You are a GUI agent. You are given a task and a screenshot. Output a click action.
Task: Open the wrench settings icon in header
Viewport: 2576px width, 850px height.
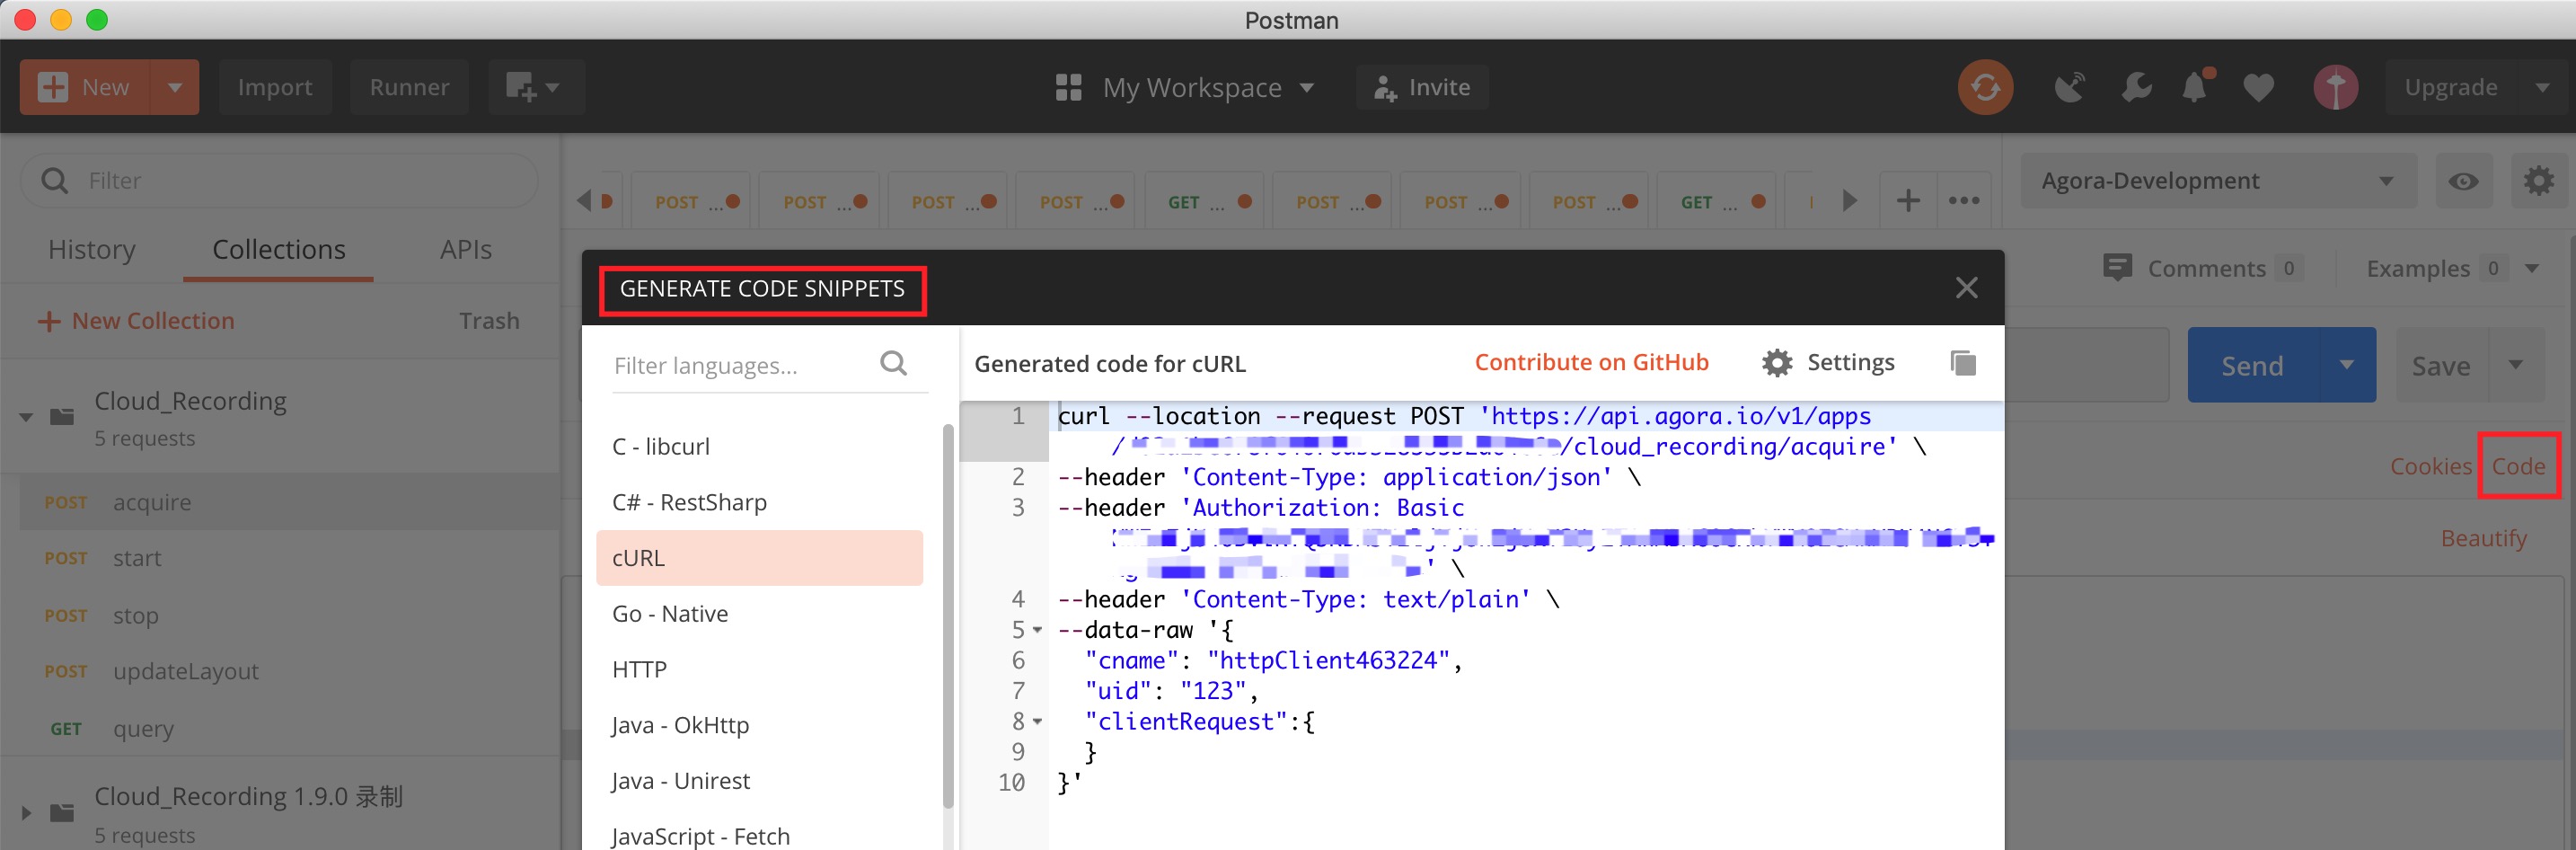tap(2135, 88)
